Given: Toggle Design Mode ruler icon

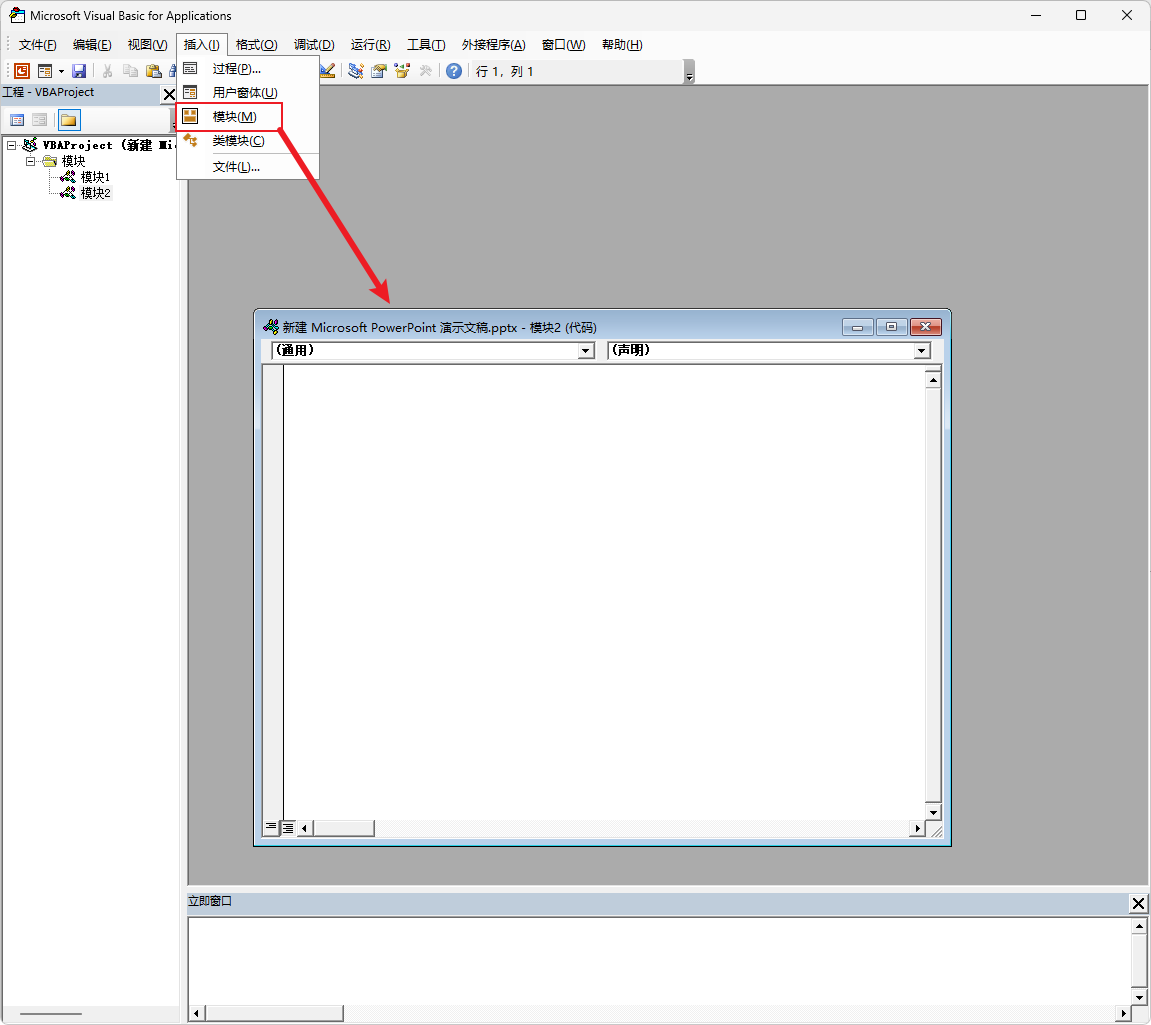Looking at the screenshot, I should [x=327, y=70].
